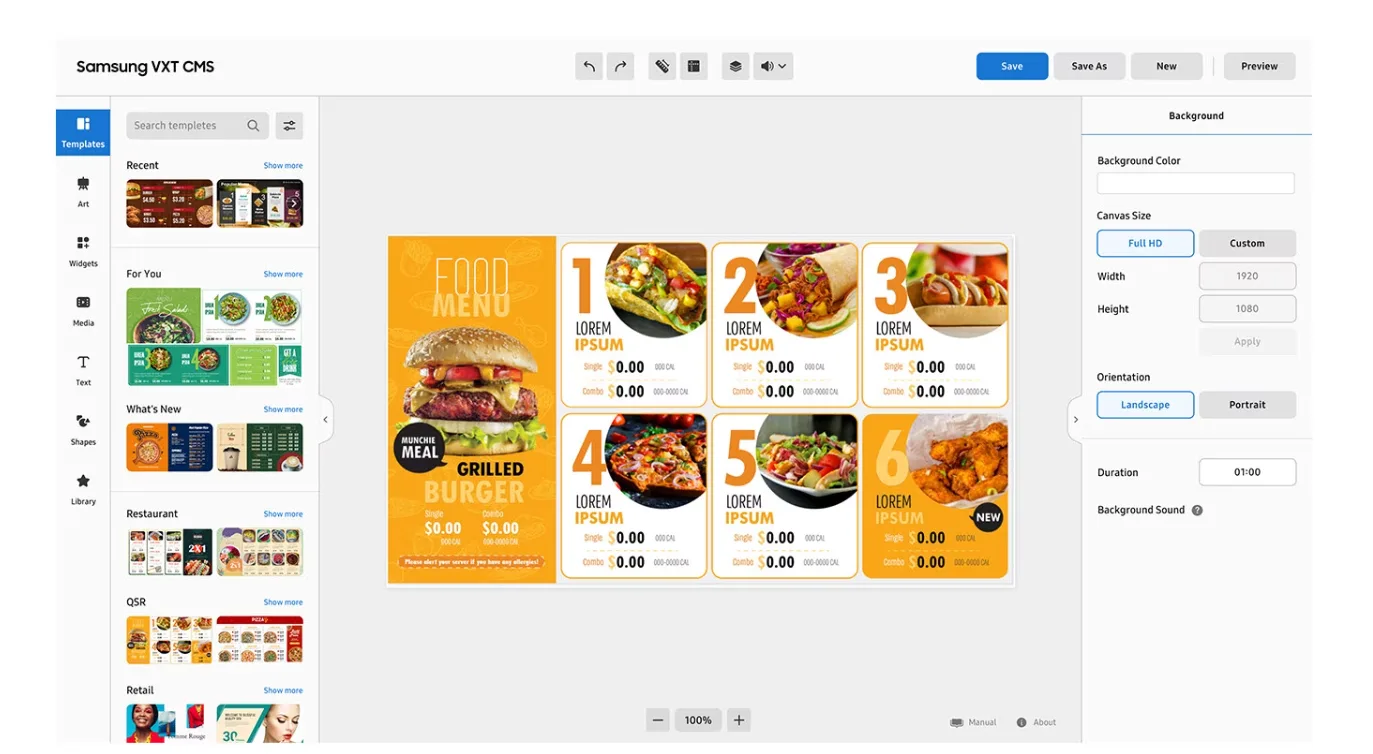This screenshot has width=1373, height=754.
Task: Click the undo arrow icon
Action: click(589, 67)
